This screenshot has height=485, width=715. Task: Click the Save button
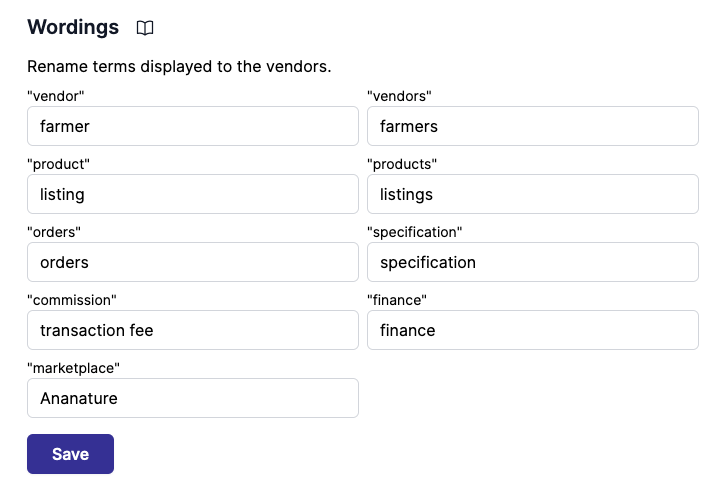click(x=70, y=454)
